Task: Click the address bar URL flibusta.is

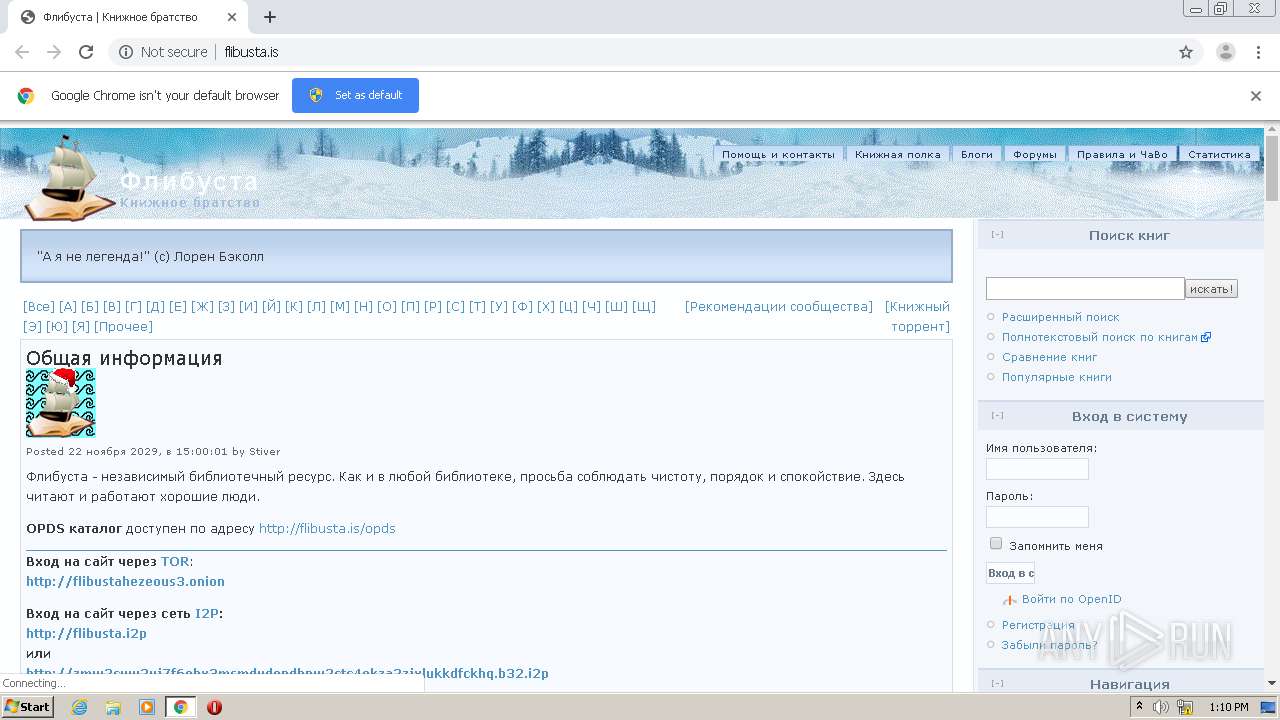Action: (251, 52)
